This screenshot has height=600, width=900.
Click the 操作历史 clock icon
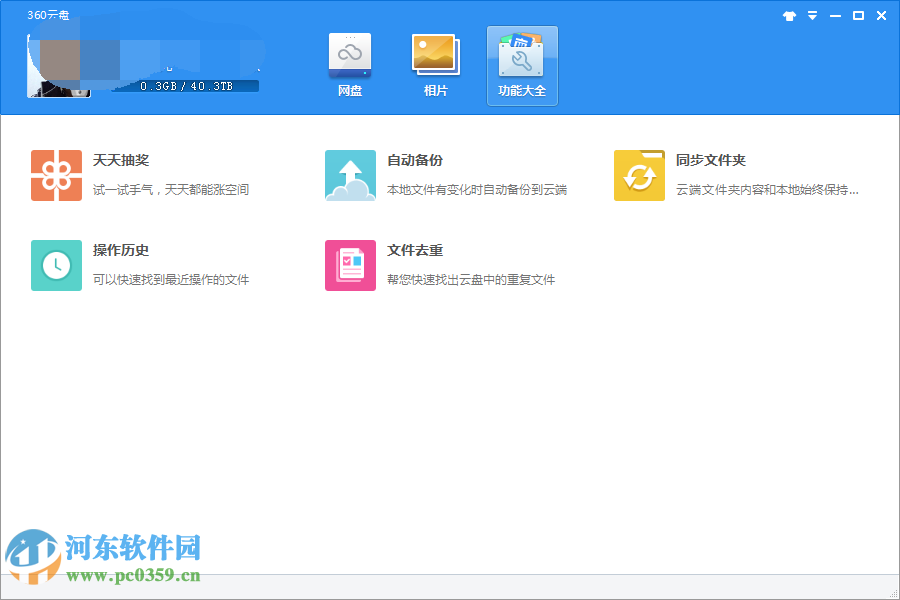click(56, 265)
